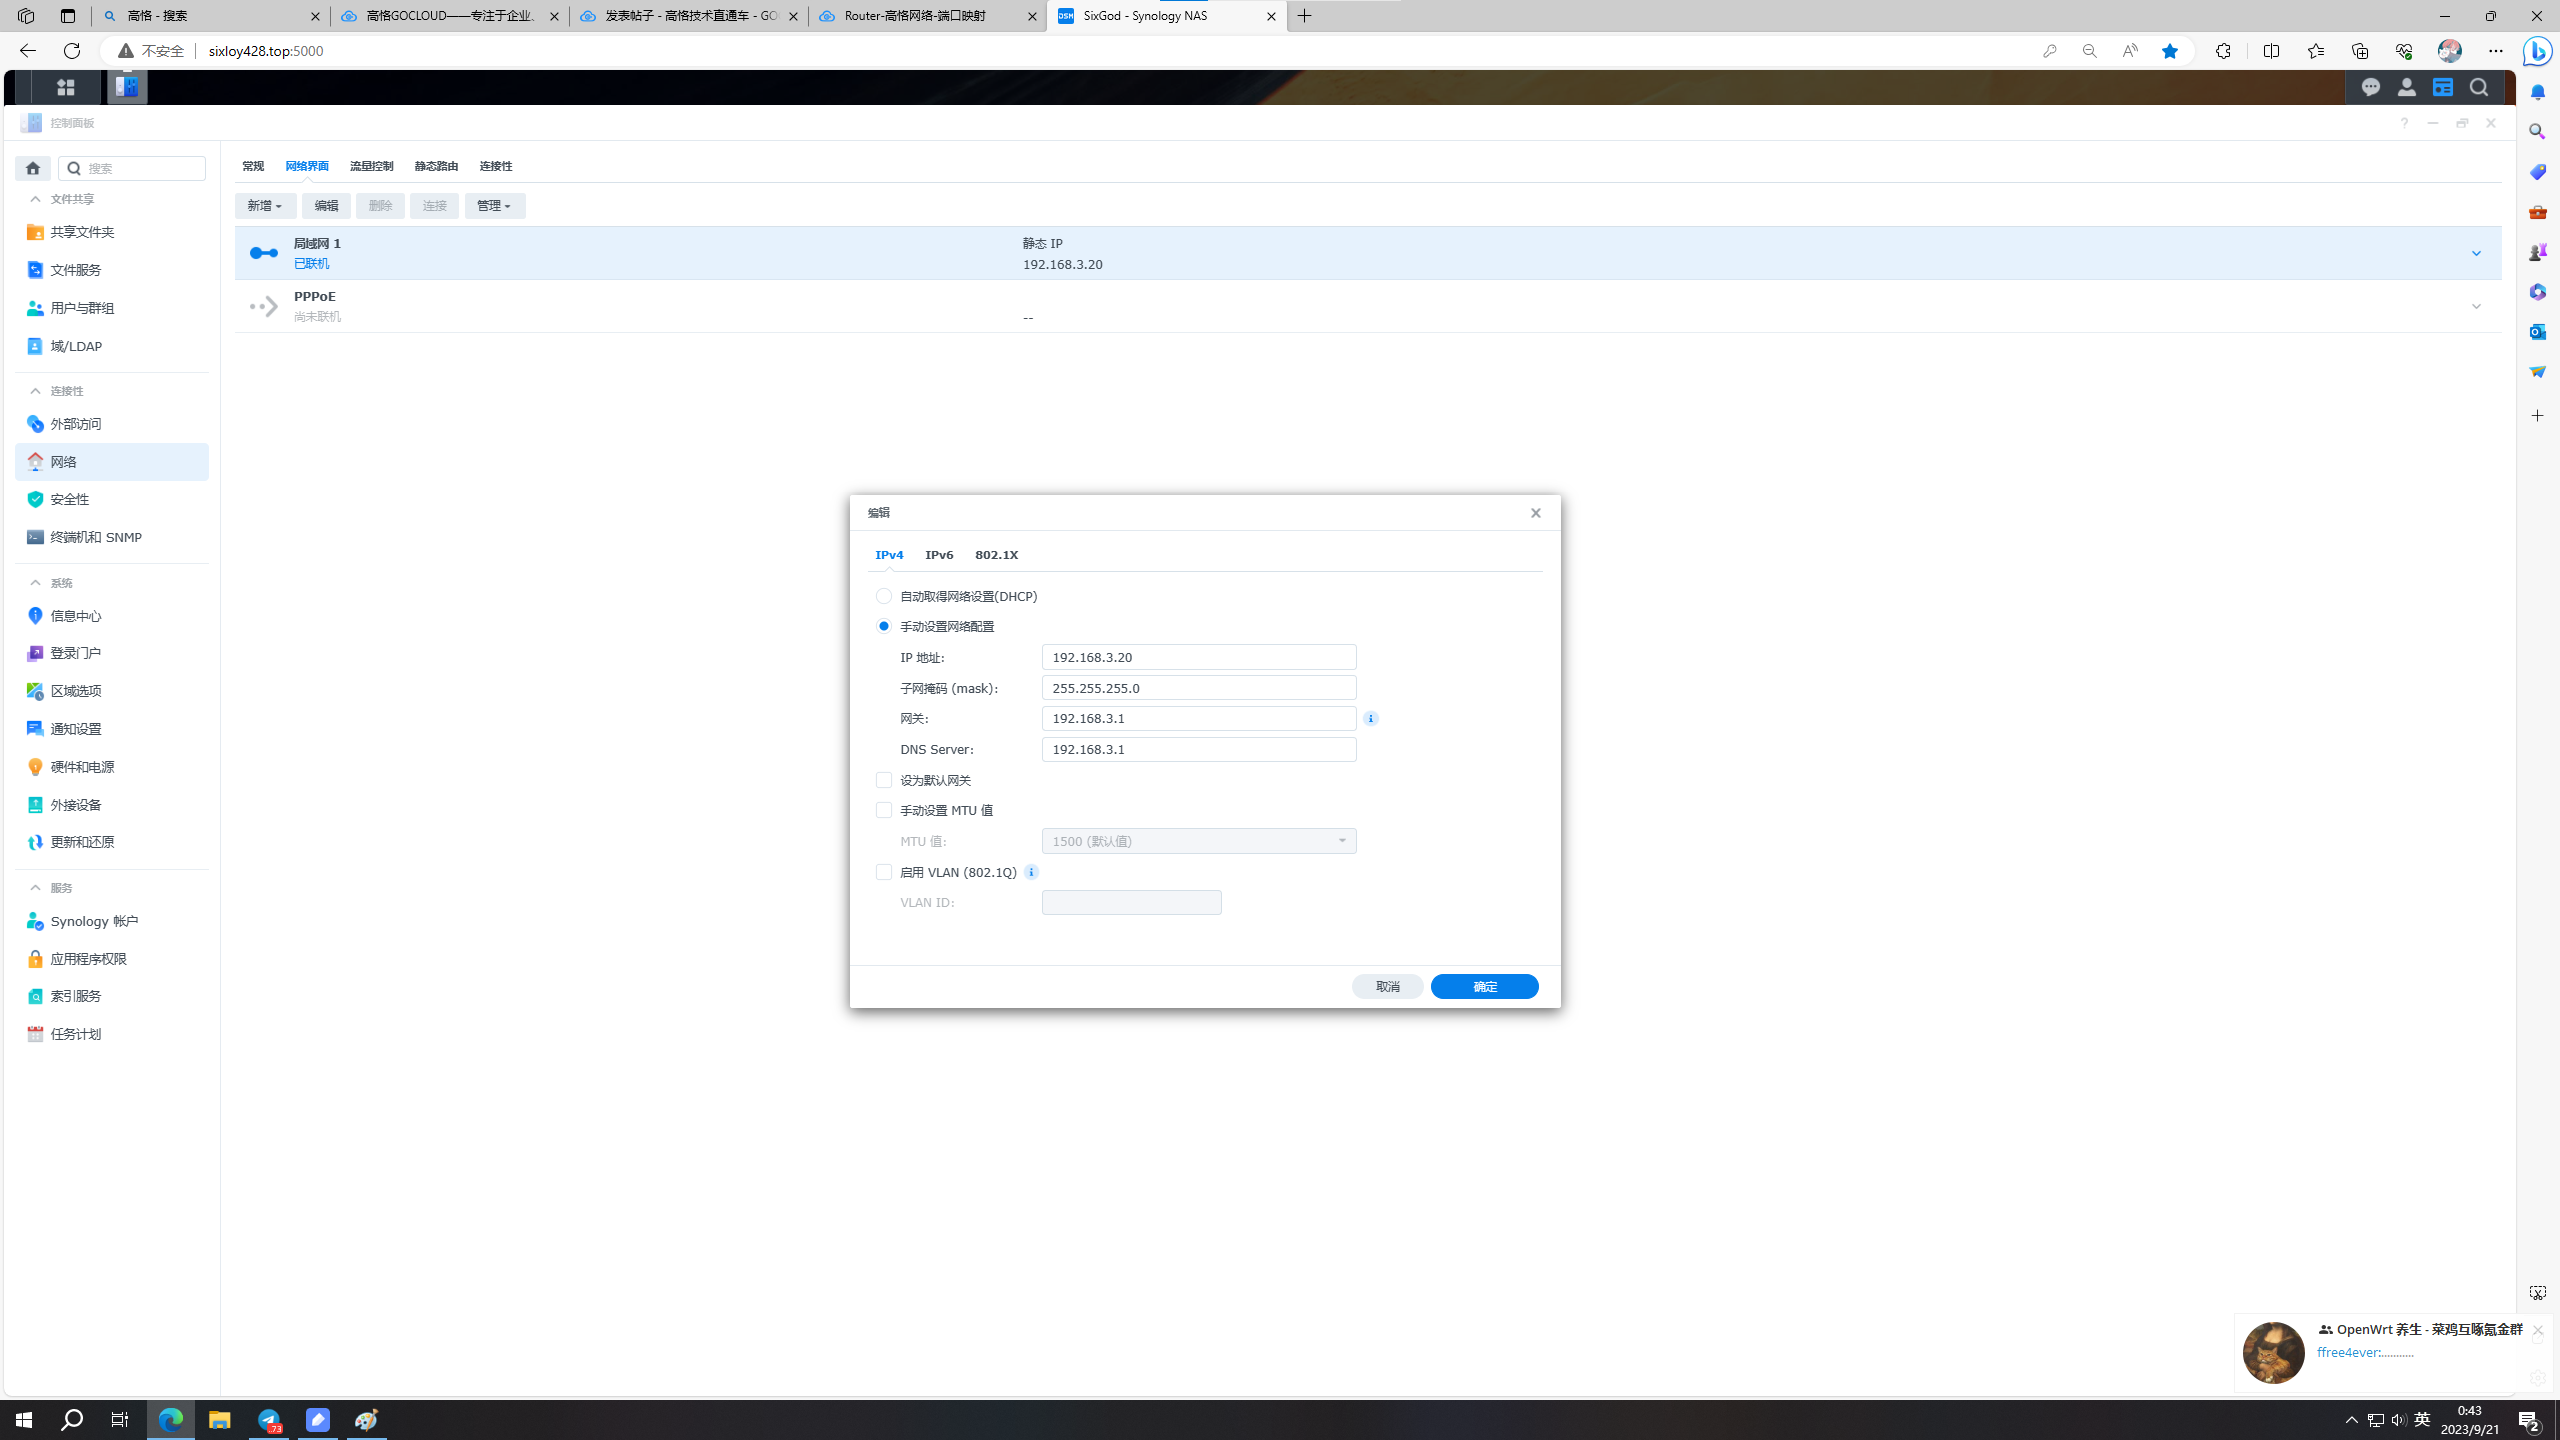Select the DHCP automatic configuration radio button

point(884,596)
